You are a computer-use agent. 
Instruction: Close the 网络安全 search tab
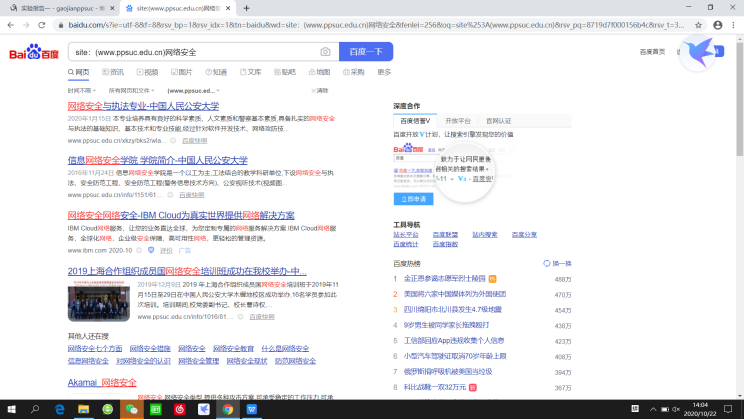[x=228, y=8]
